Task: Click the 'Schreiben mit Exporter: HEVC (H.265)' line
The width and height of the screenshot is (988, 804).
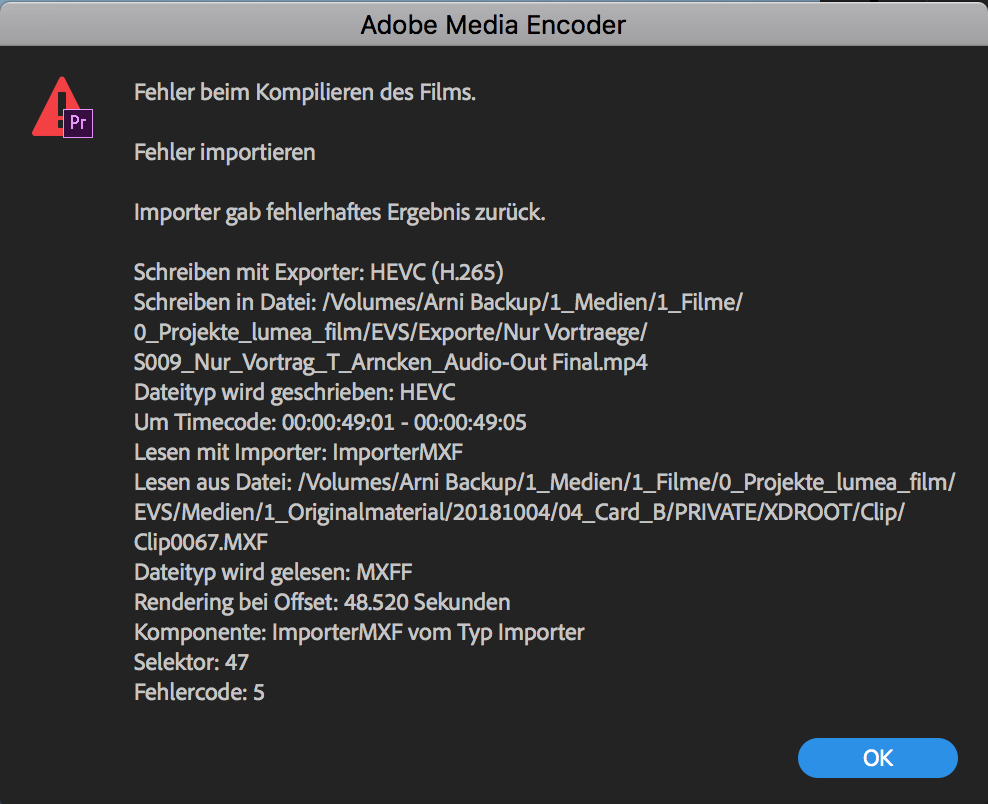Action: point(319,272)
